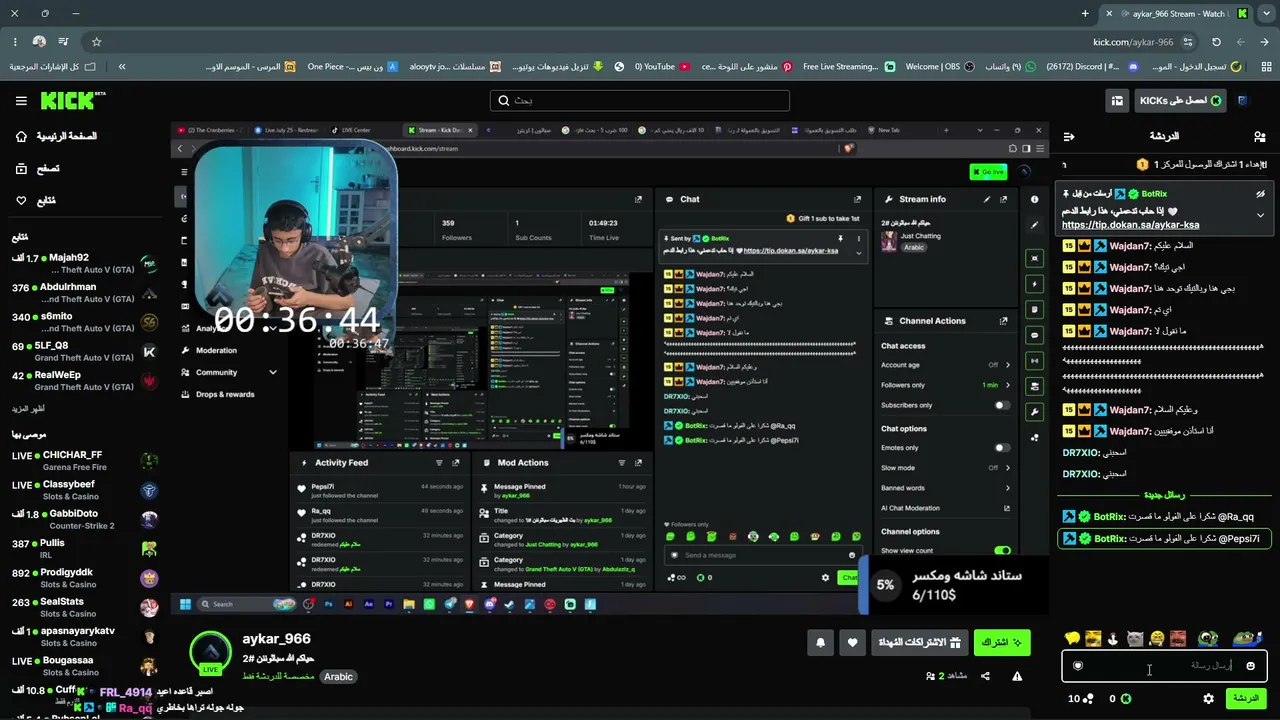The width and height of the screenshot is (1280, 720).
Task: Click the search field on Kick
Action: [640, 101]
